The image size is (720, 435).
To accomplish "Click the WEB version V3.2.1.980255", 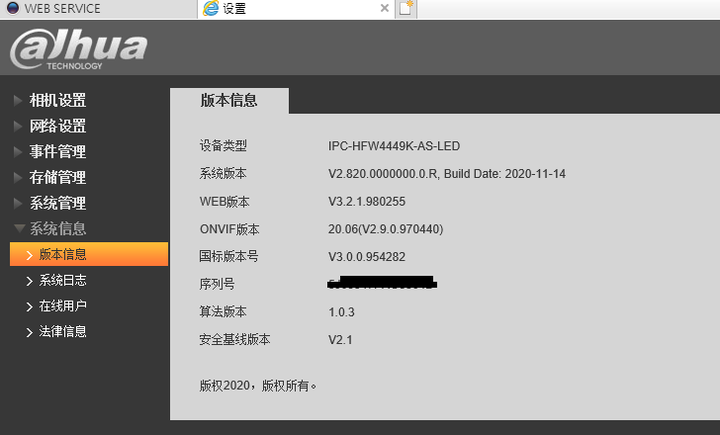I will (x=367, y=202).
